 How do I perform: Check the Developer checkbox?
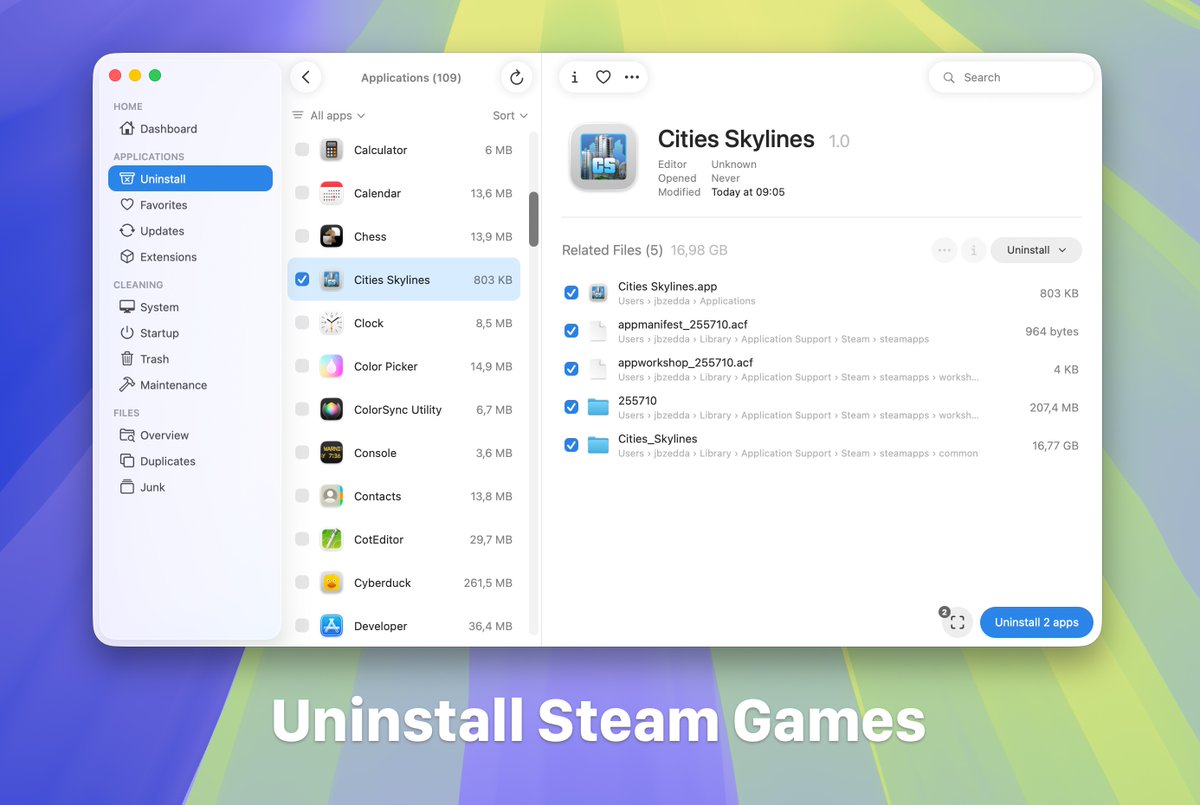pos(302,625)
